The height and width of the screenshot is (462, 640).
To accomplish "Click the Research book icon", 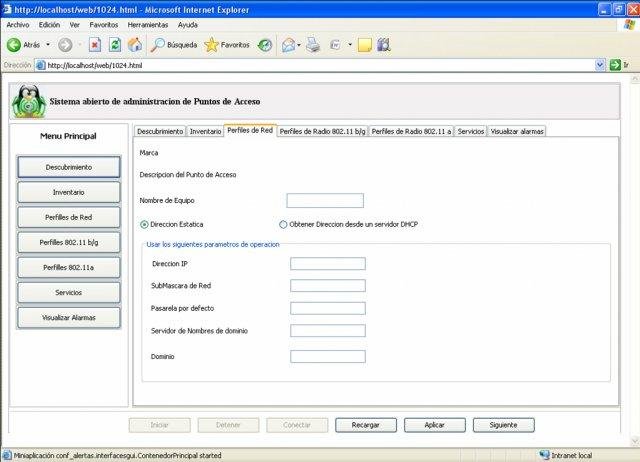I will [384, 45].
